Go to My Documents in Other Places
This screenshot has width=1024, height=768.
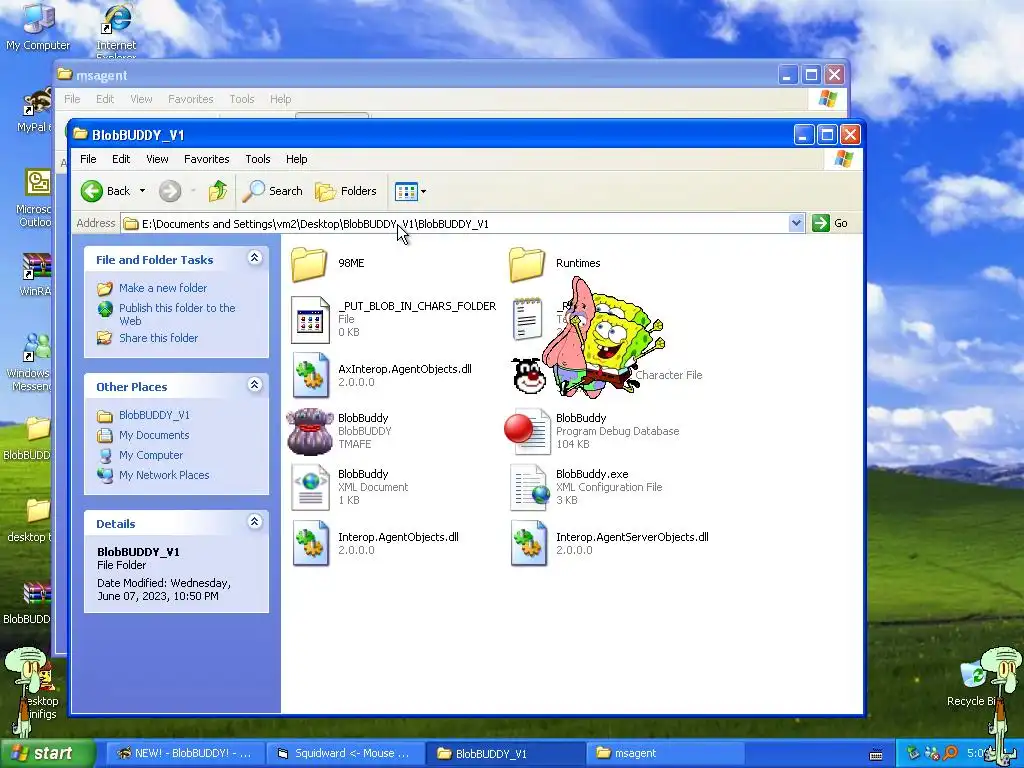pos(154,435)
